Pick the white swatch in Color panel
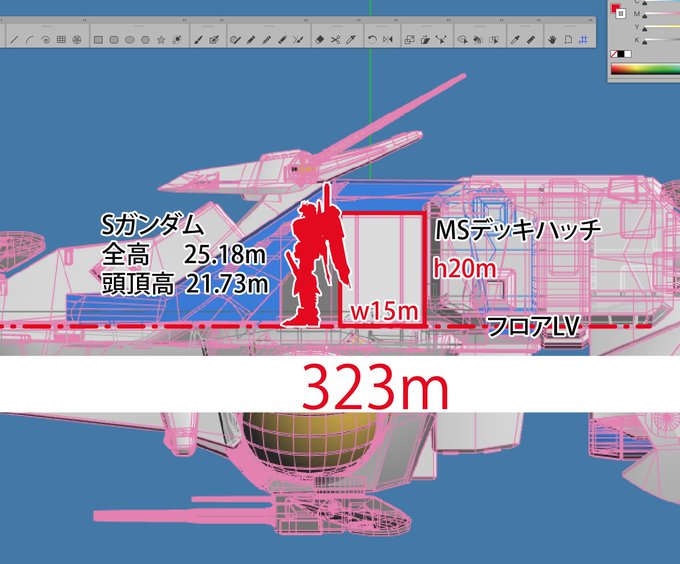 pos(628,54)
